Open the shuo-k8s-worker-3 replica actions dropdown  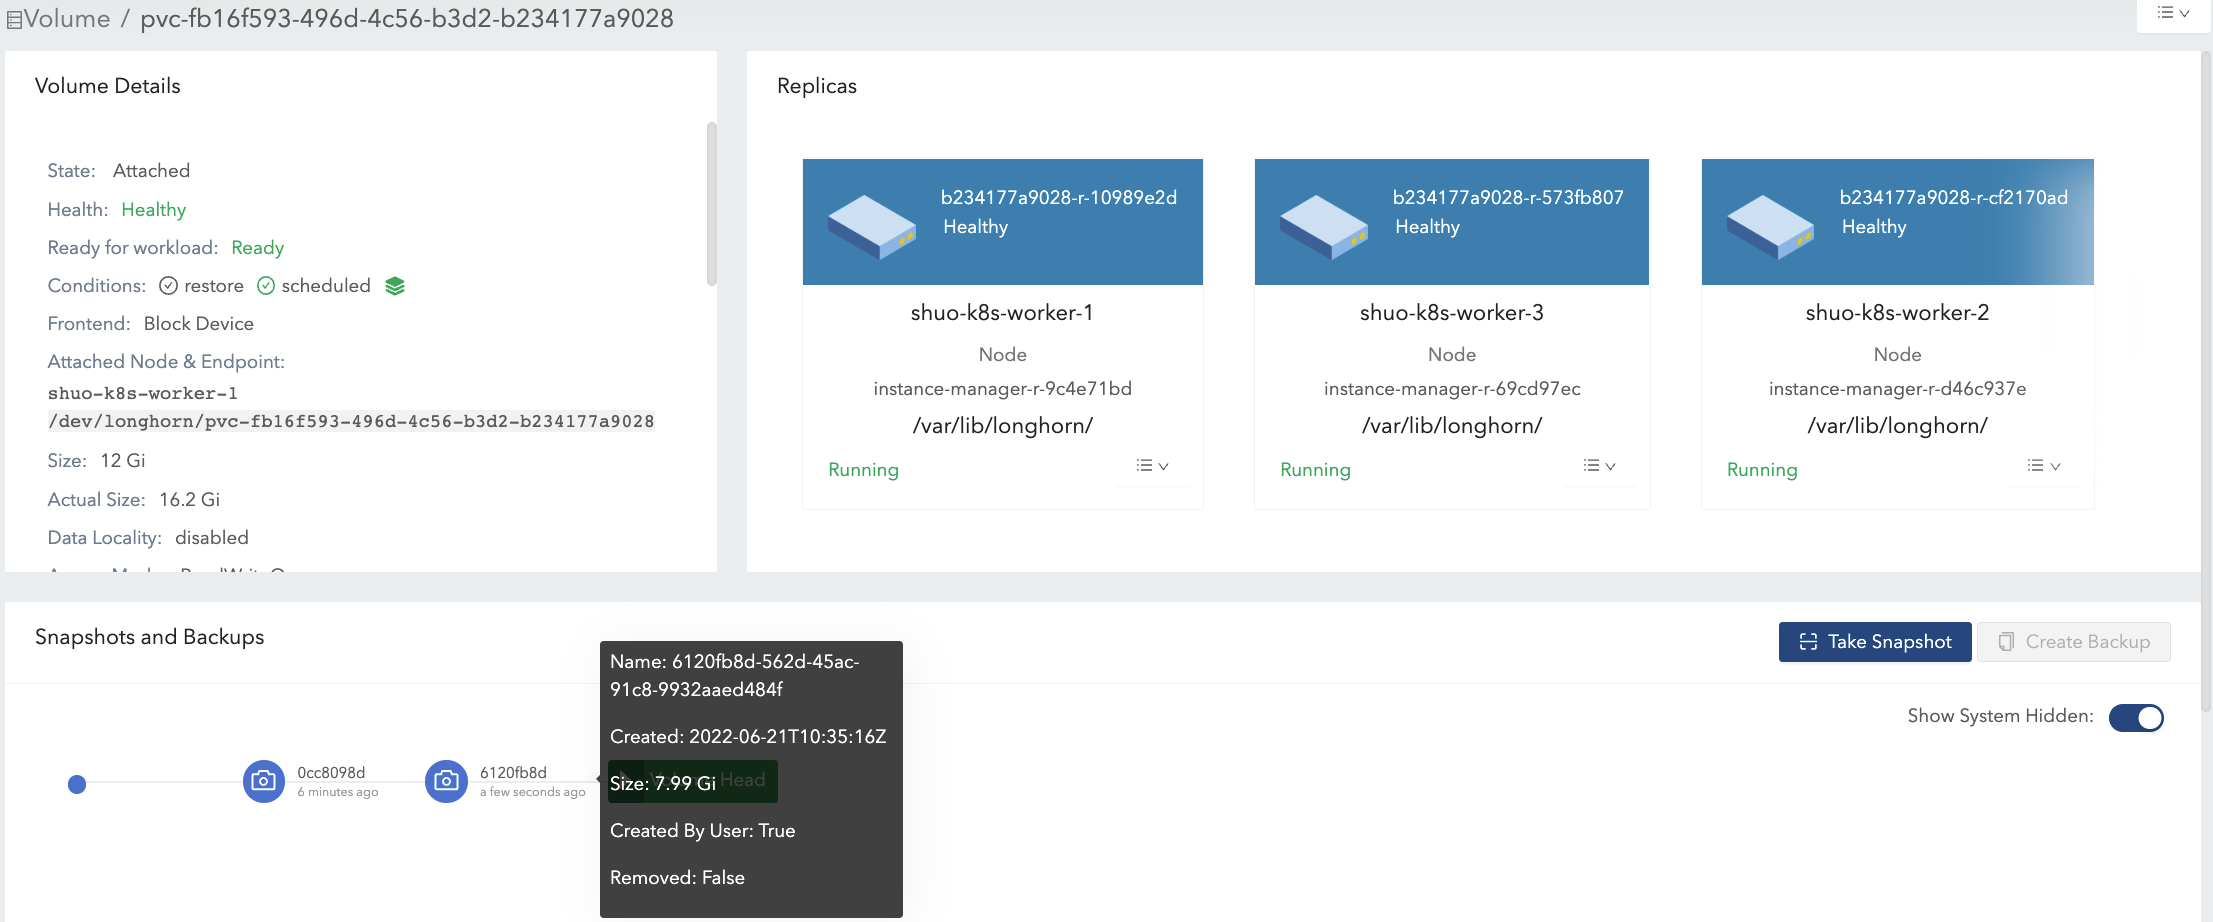point(1599,466)
